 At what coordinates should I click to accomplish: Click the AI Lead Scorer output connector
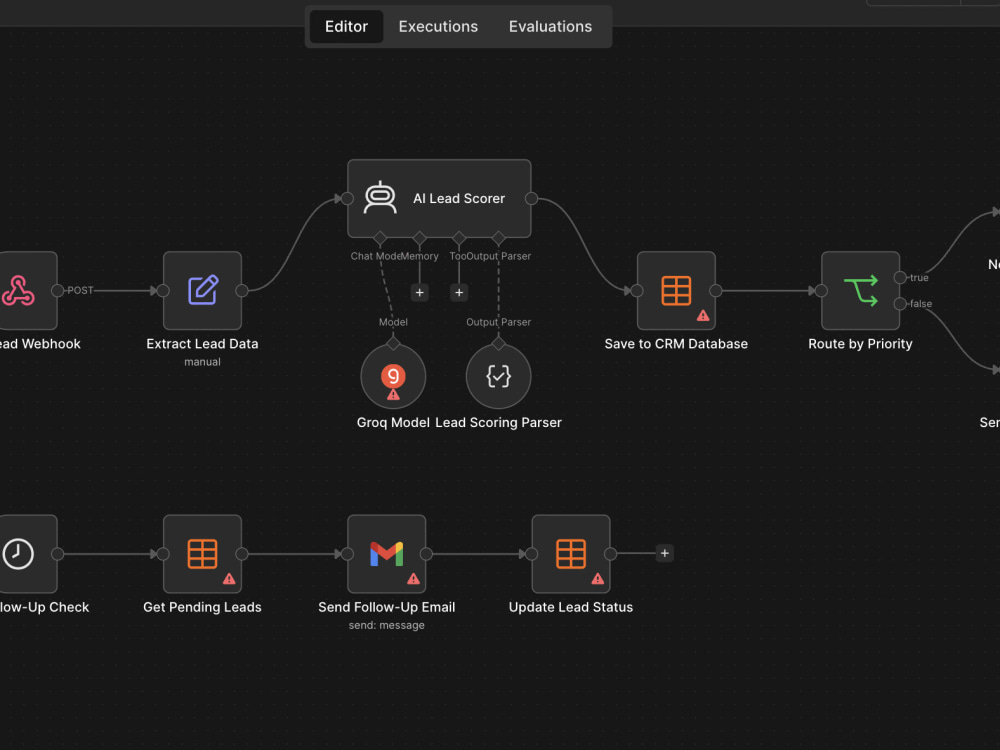[x=531, y=199]
